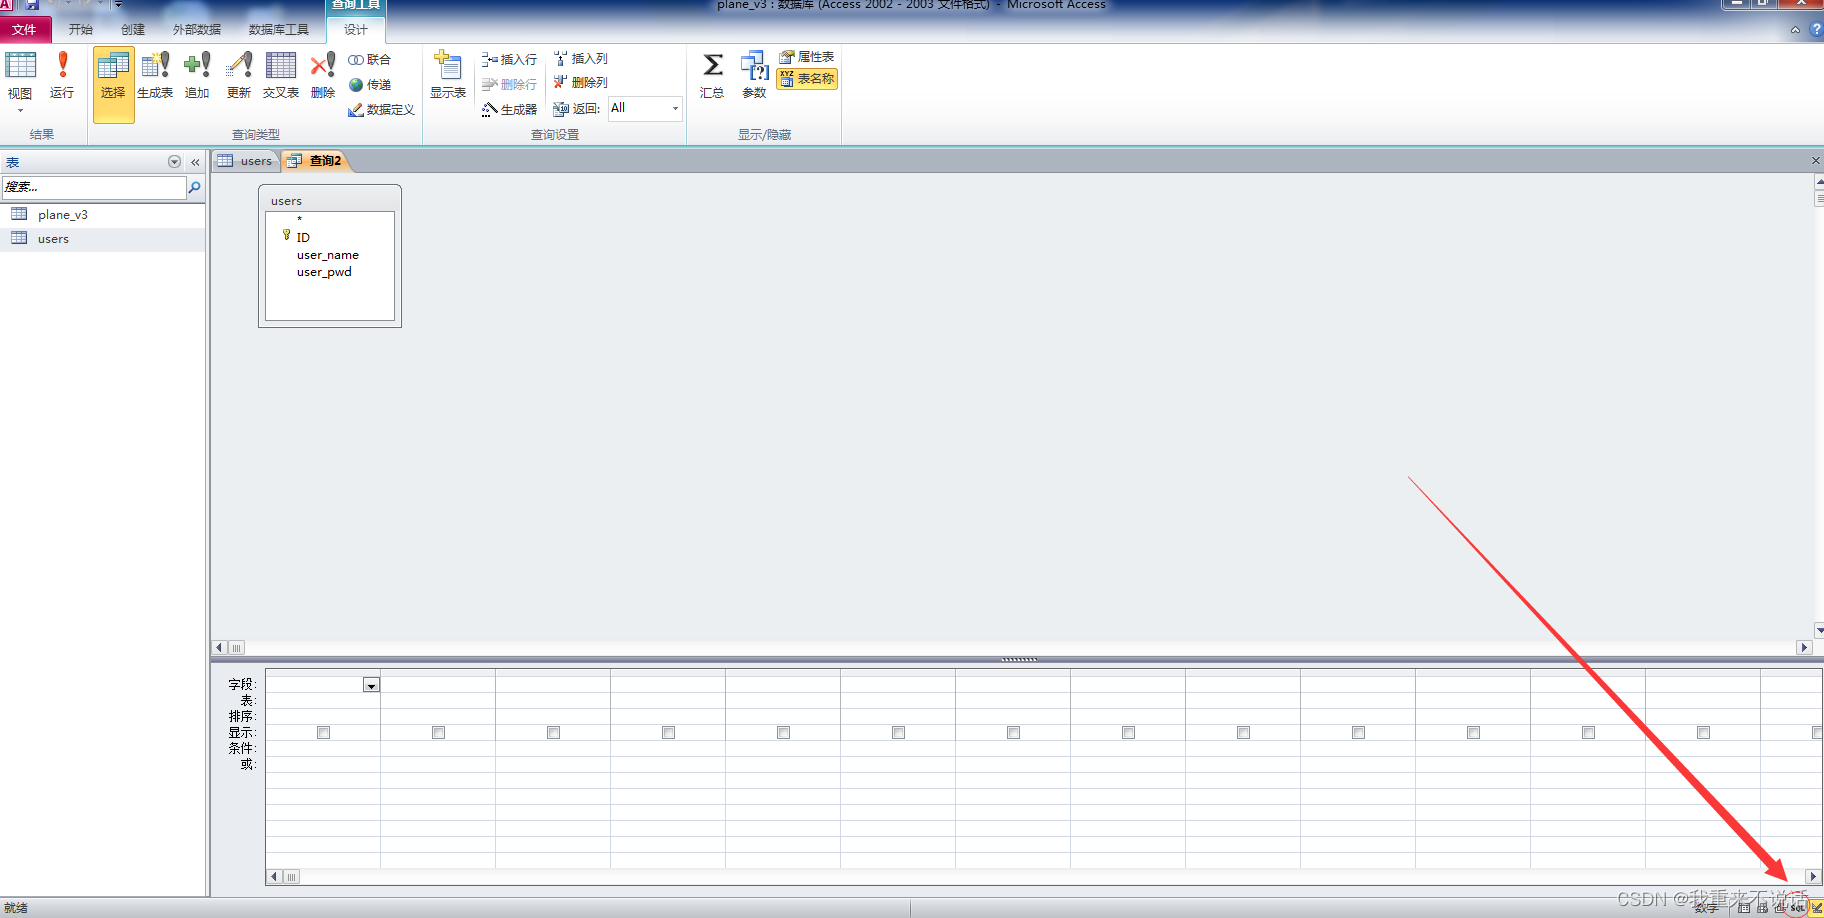
Task: Click the navigation pane search field
Action: (93, 187)
